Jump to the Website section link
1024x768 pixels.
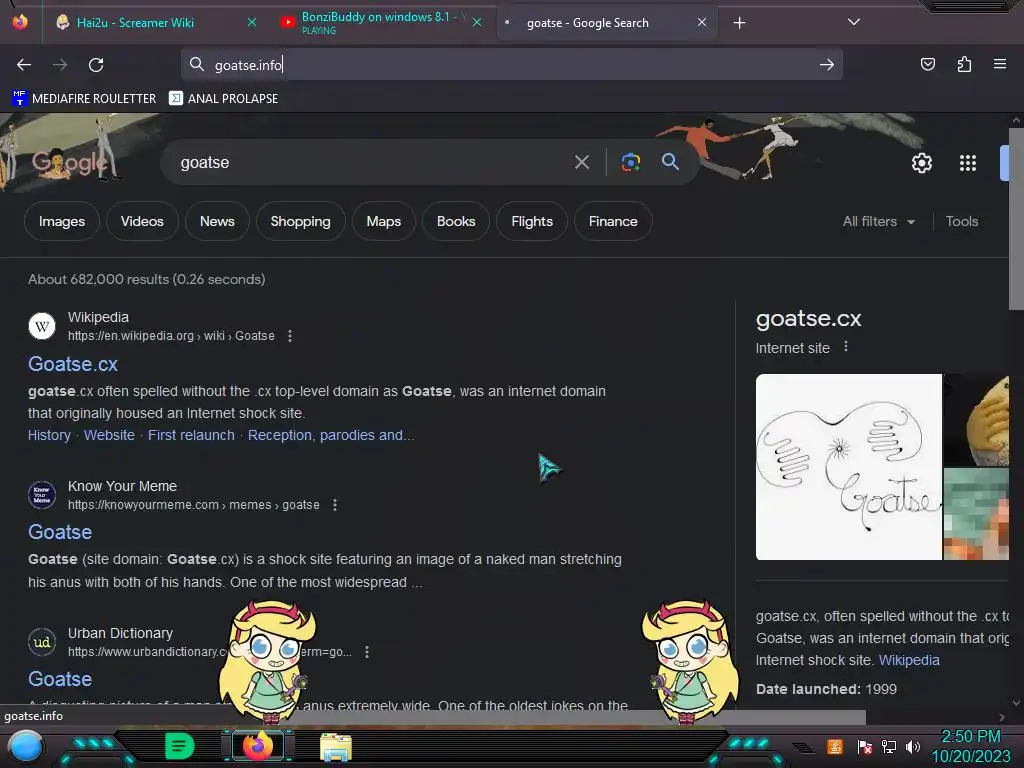coord(109,435)
